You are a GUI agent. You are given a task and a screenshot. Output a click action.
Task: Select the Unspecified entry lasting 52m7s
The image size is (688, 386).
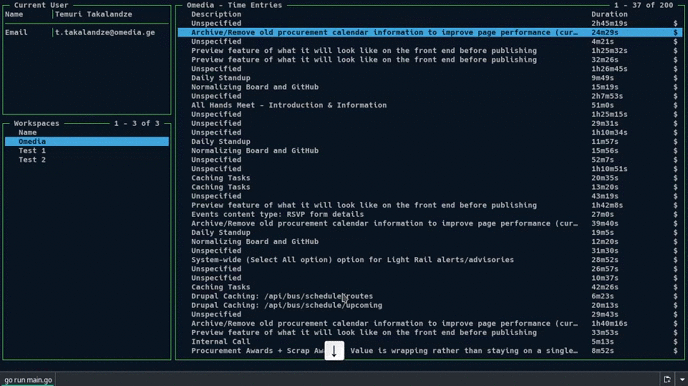pos(430,160)
